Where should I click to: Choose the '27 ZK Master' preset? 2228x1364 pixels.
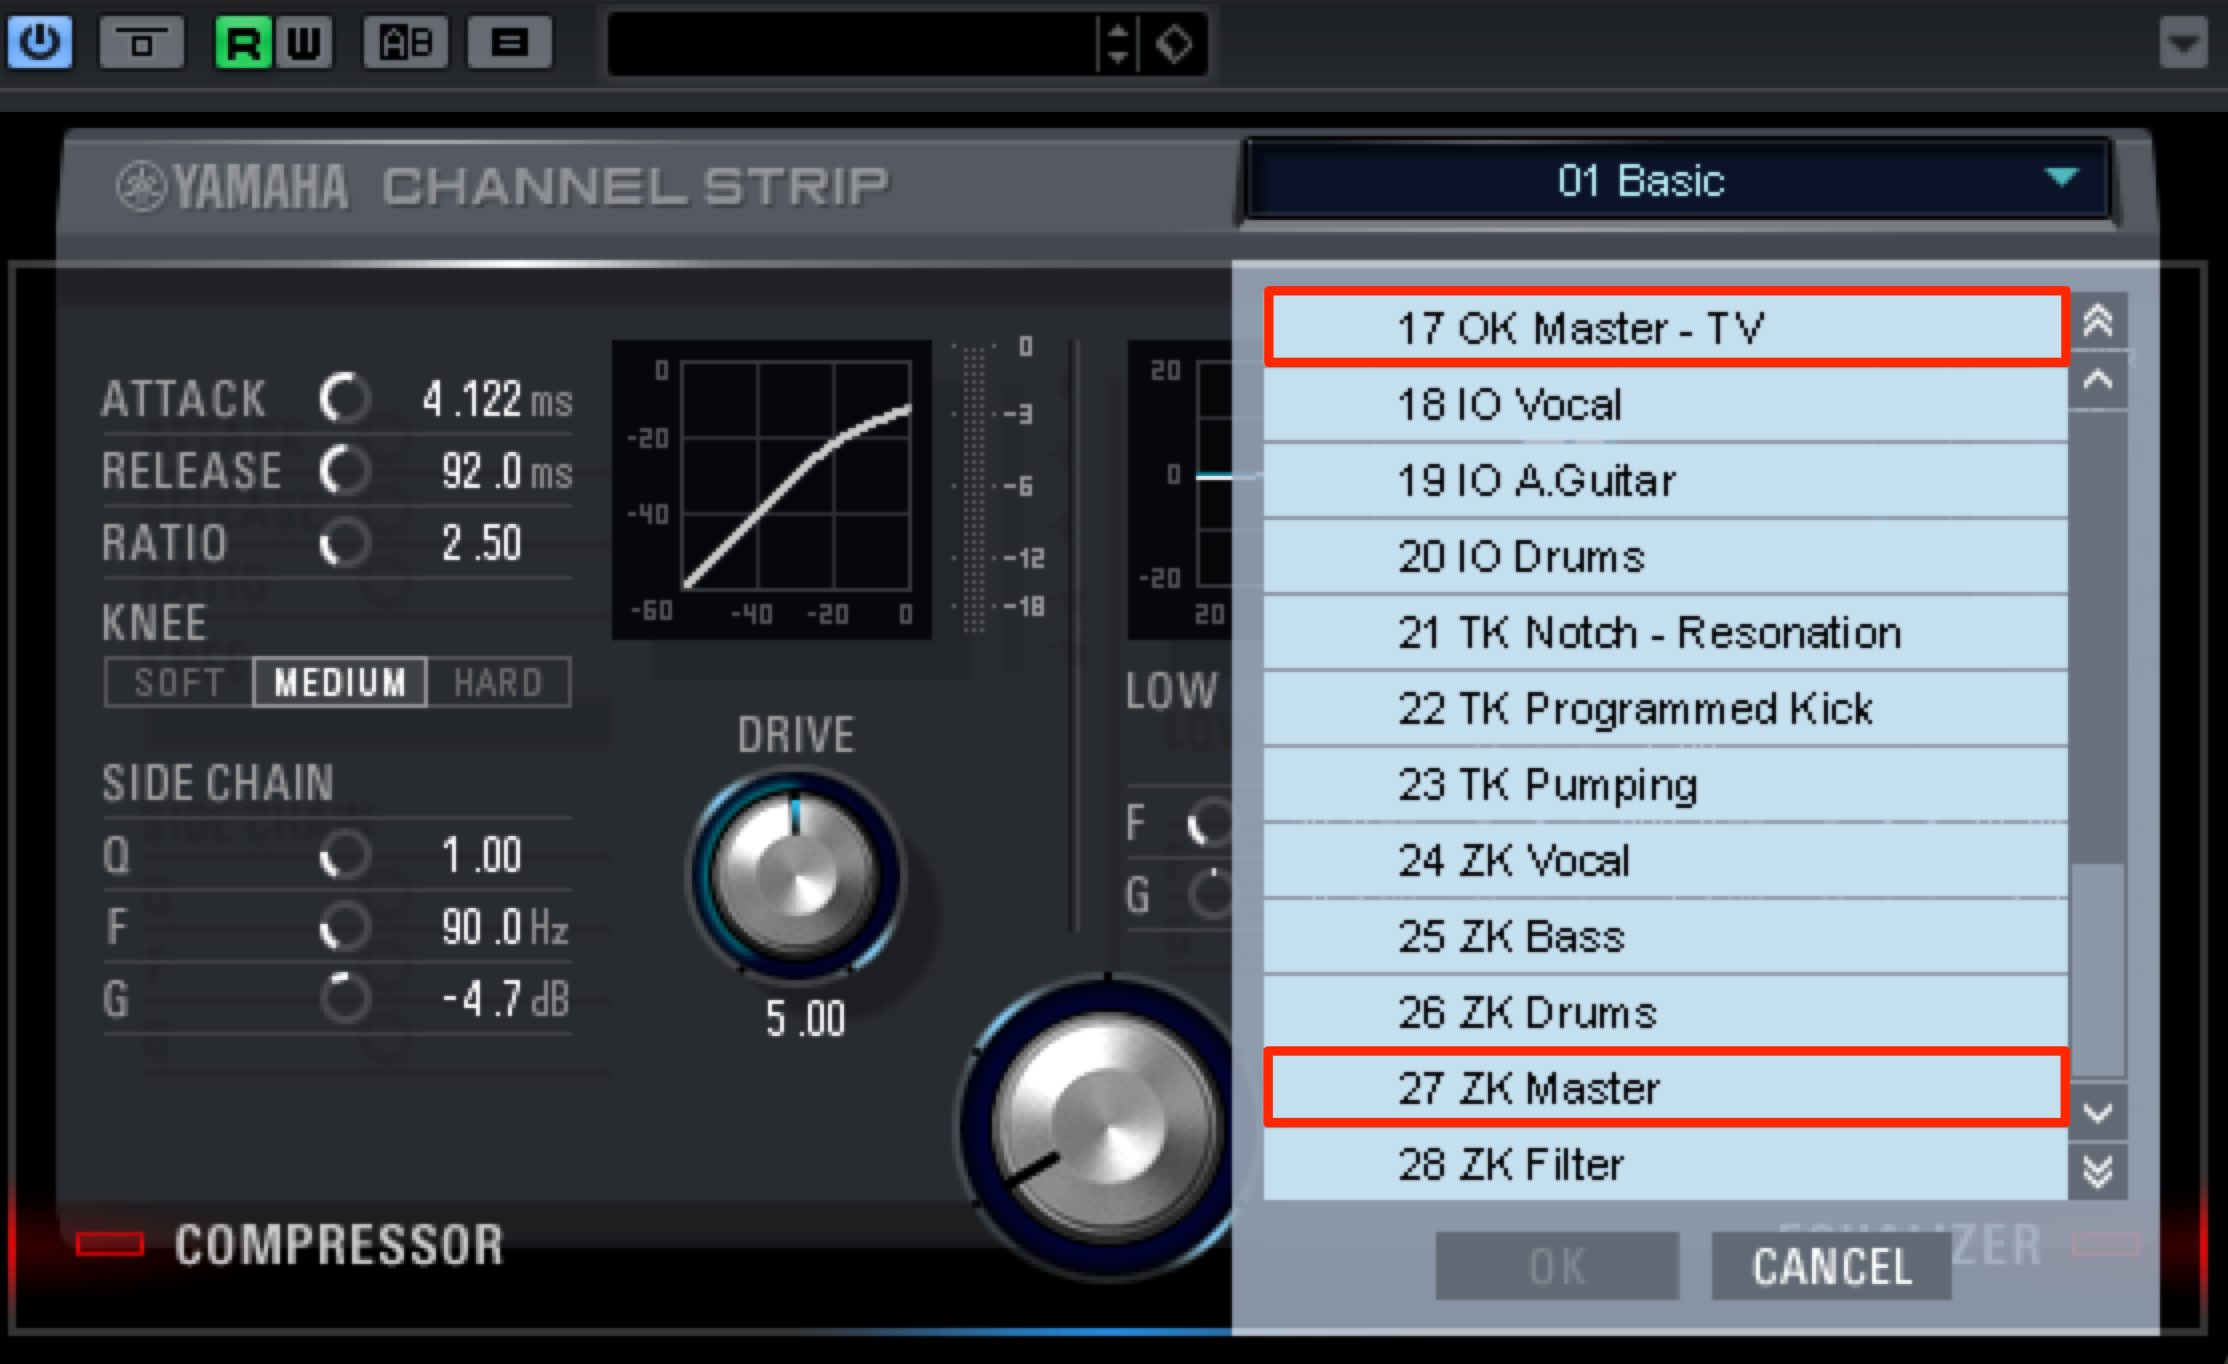point(1666,1088)
